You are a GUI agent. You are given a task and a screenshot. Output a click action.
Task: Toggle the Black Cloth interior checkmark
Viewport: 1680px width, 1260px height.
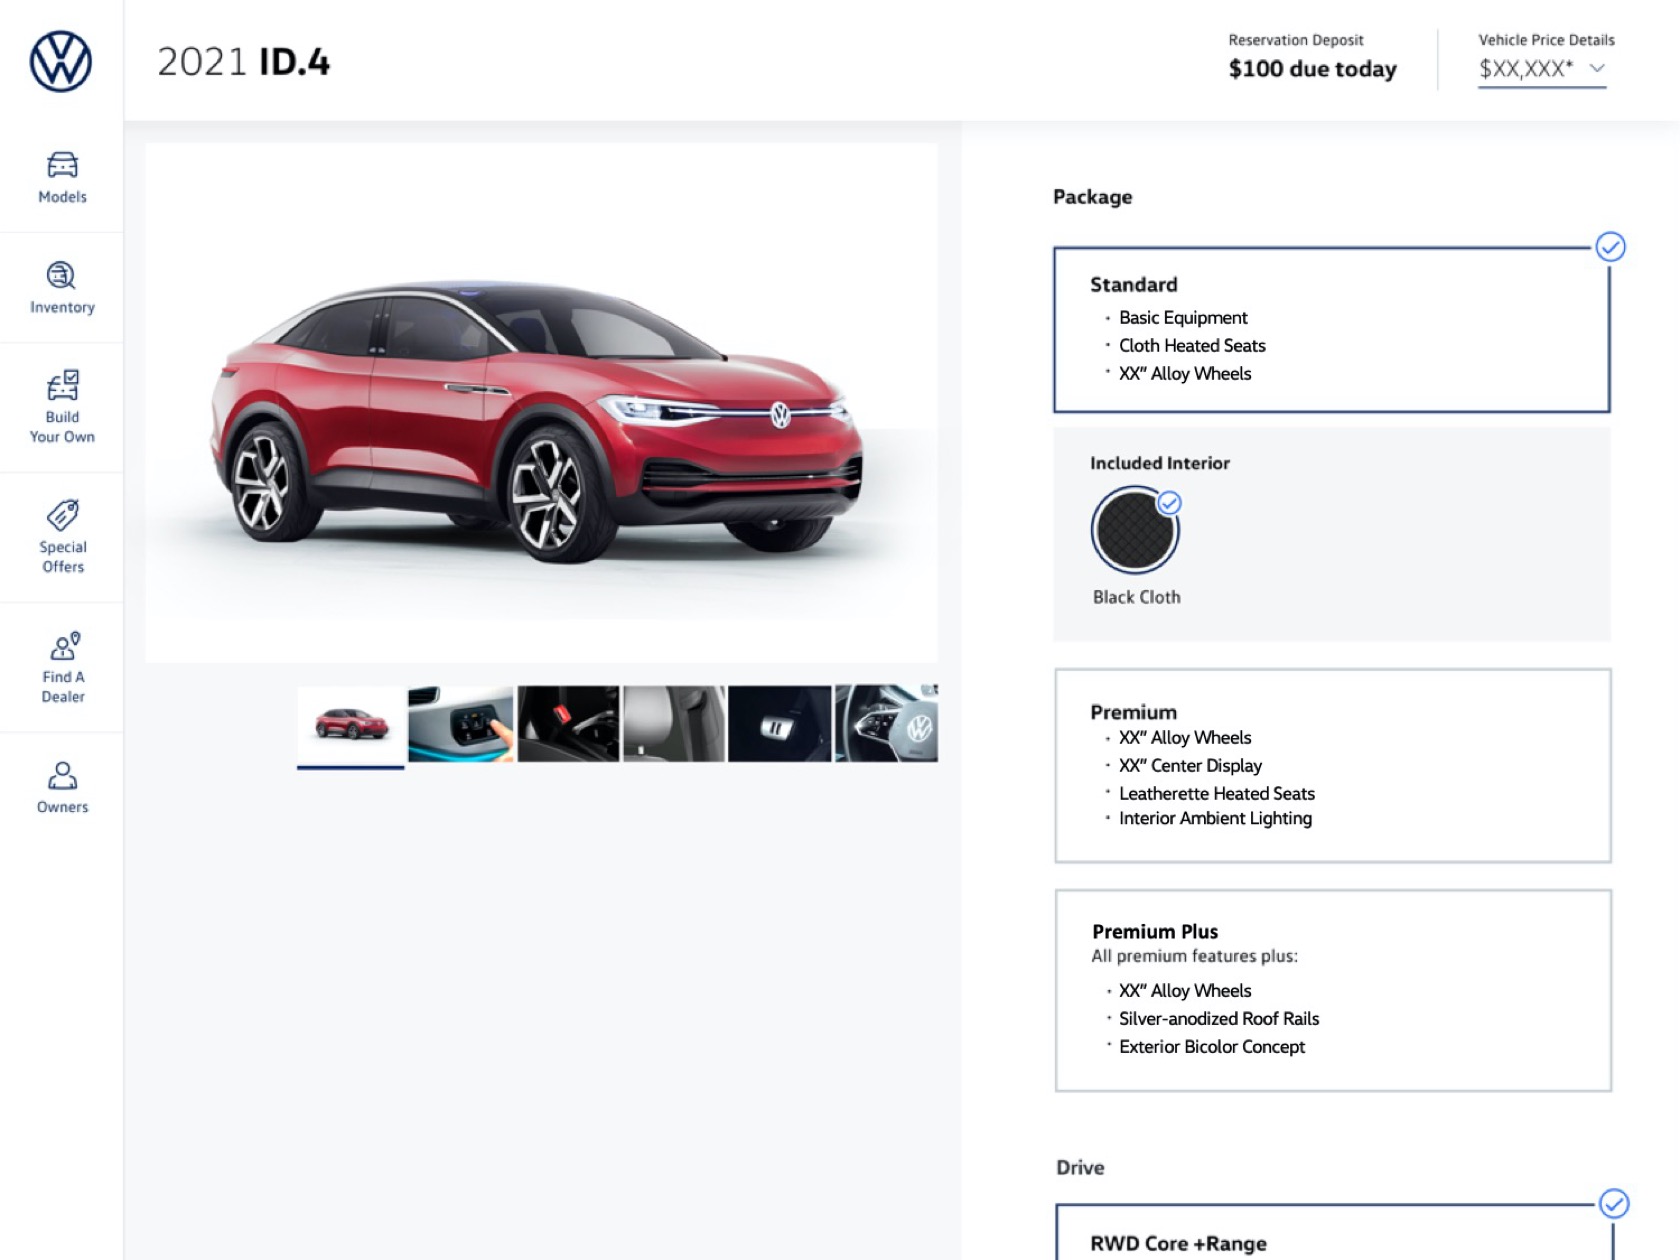pos(1169,503)
